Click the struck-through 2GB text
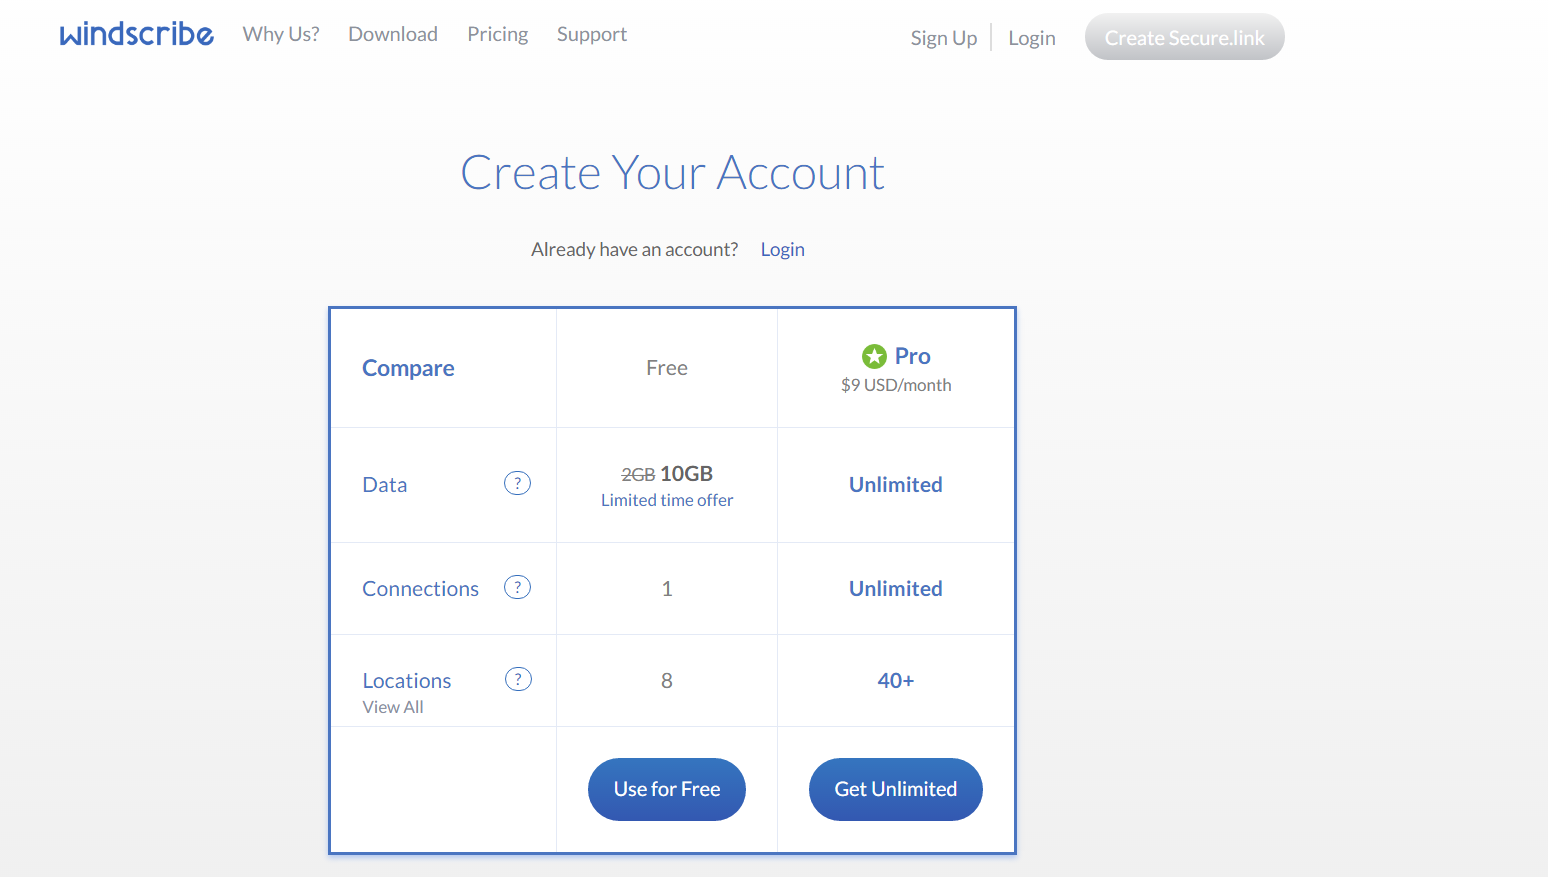 click(x=638, y=475)
